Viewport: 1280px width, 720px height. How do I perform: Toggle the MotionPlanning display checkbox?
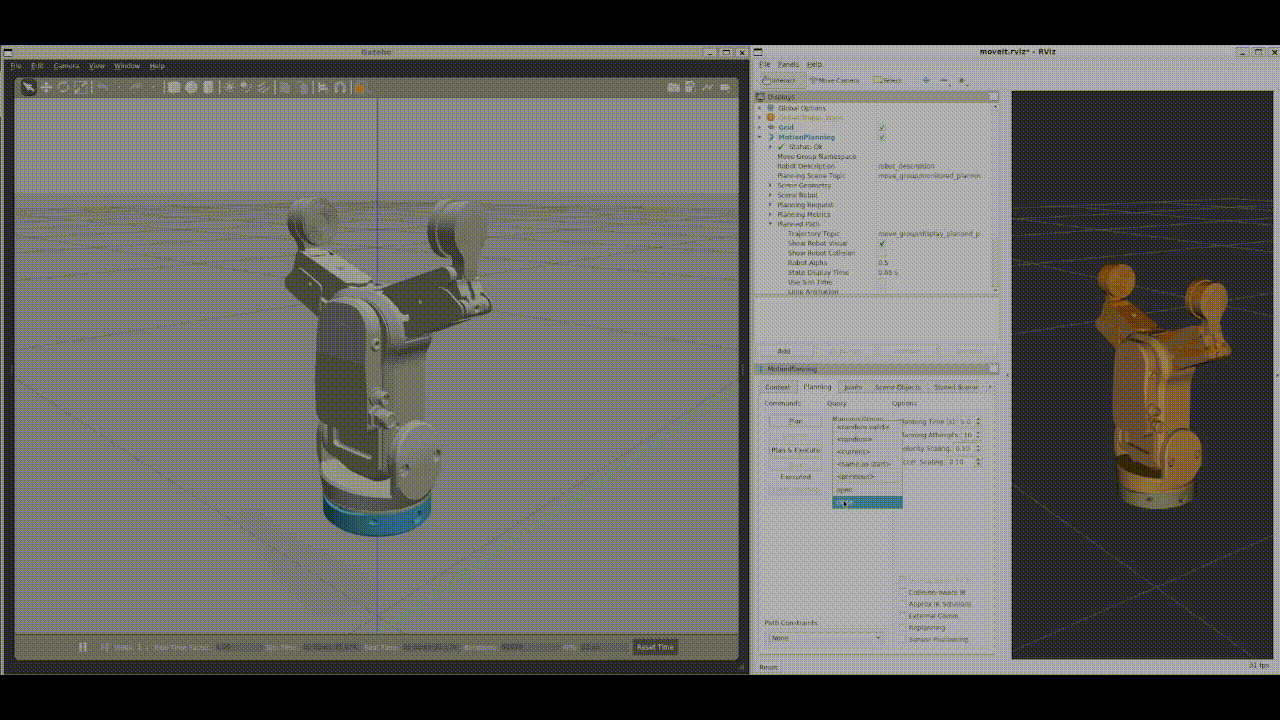[x=881, y=137]
